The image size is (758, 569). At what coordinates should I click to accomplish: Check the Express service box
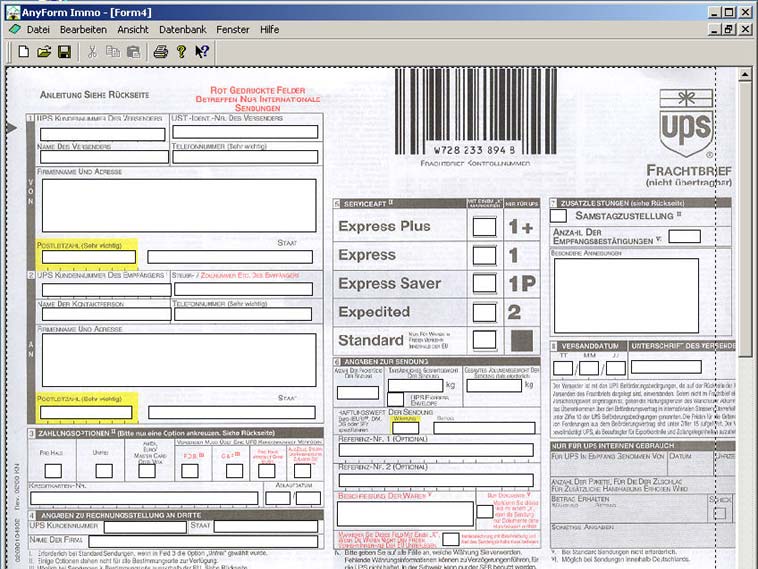click(484, 255)
